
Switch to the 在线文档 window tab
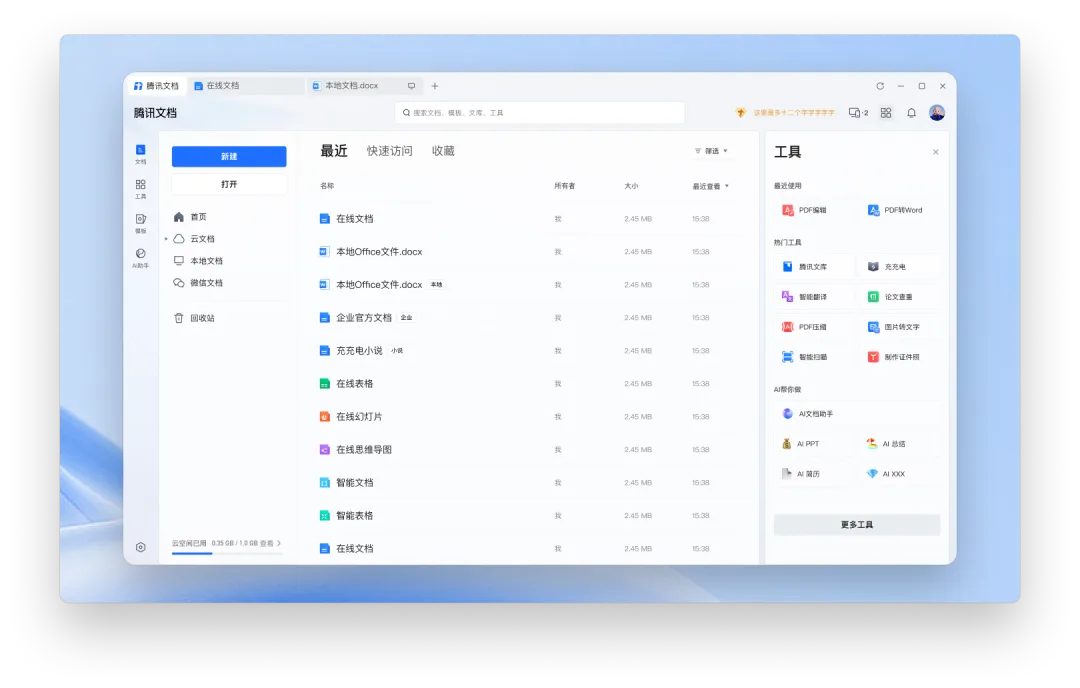(x=247, y=86)
